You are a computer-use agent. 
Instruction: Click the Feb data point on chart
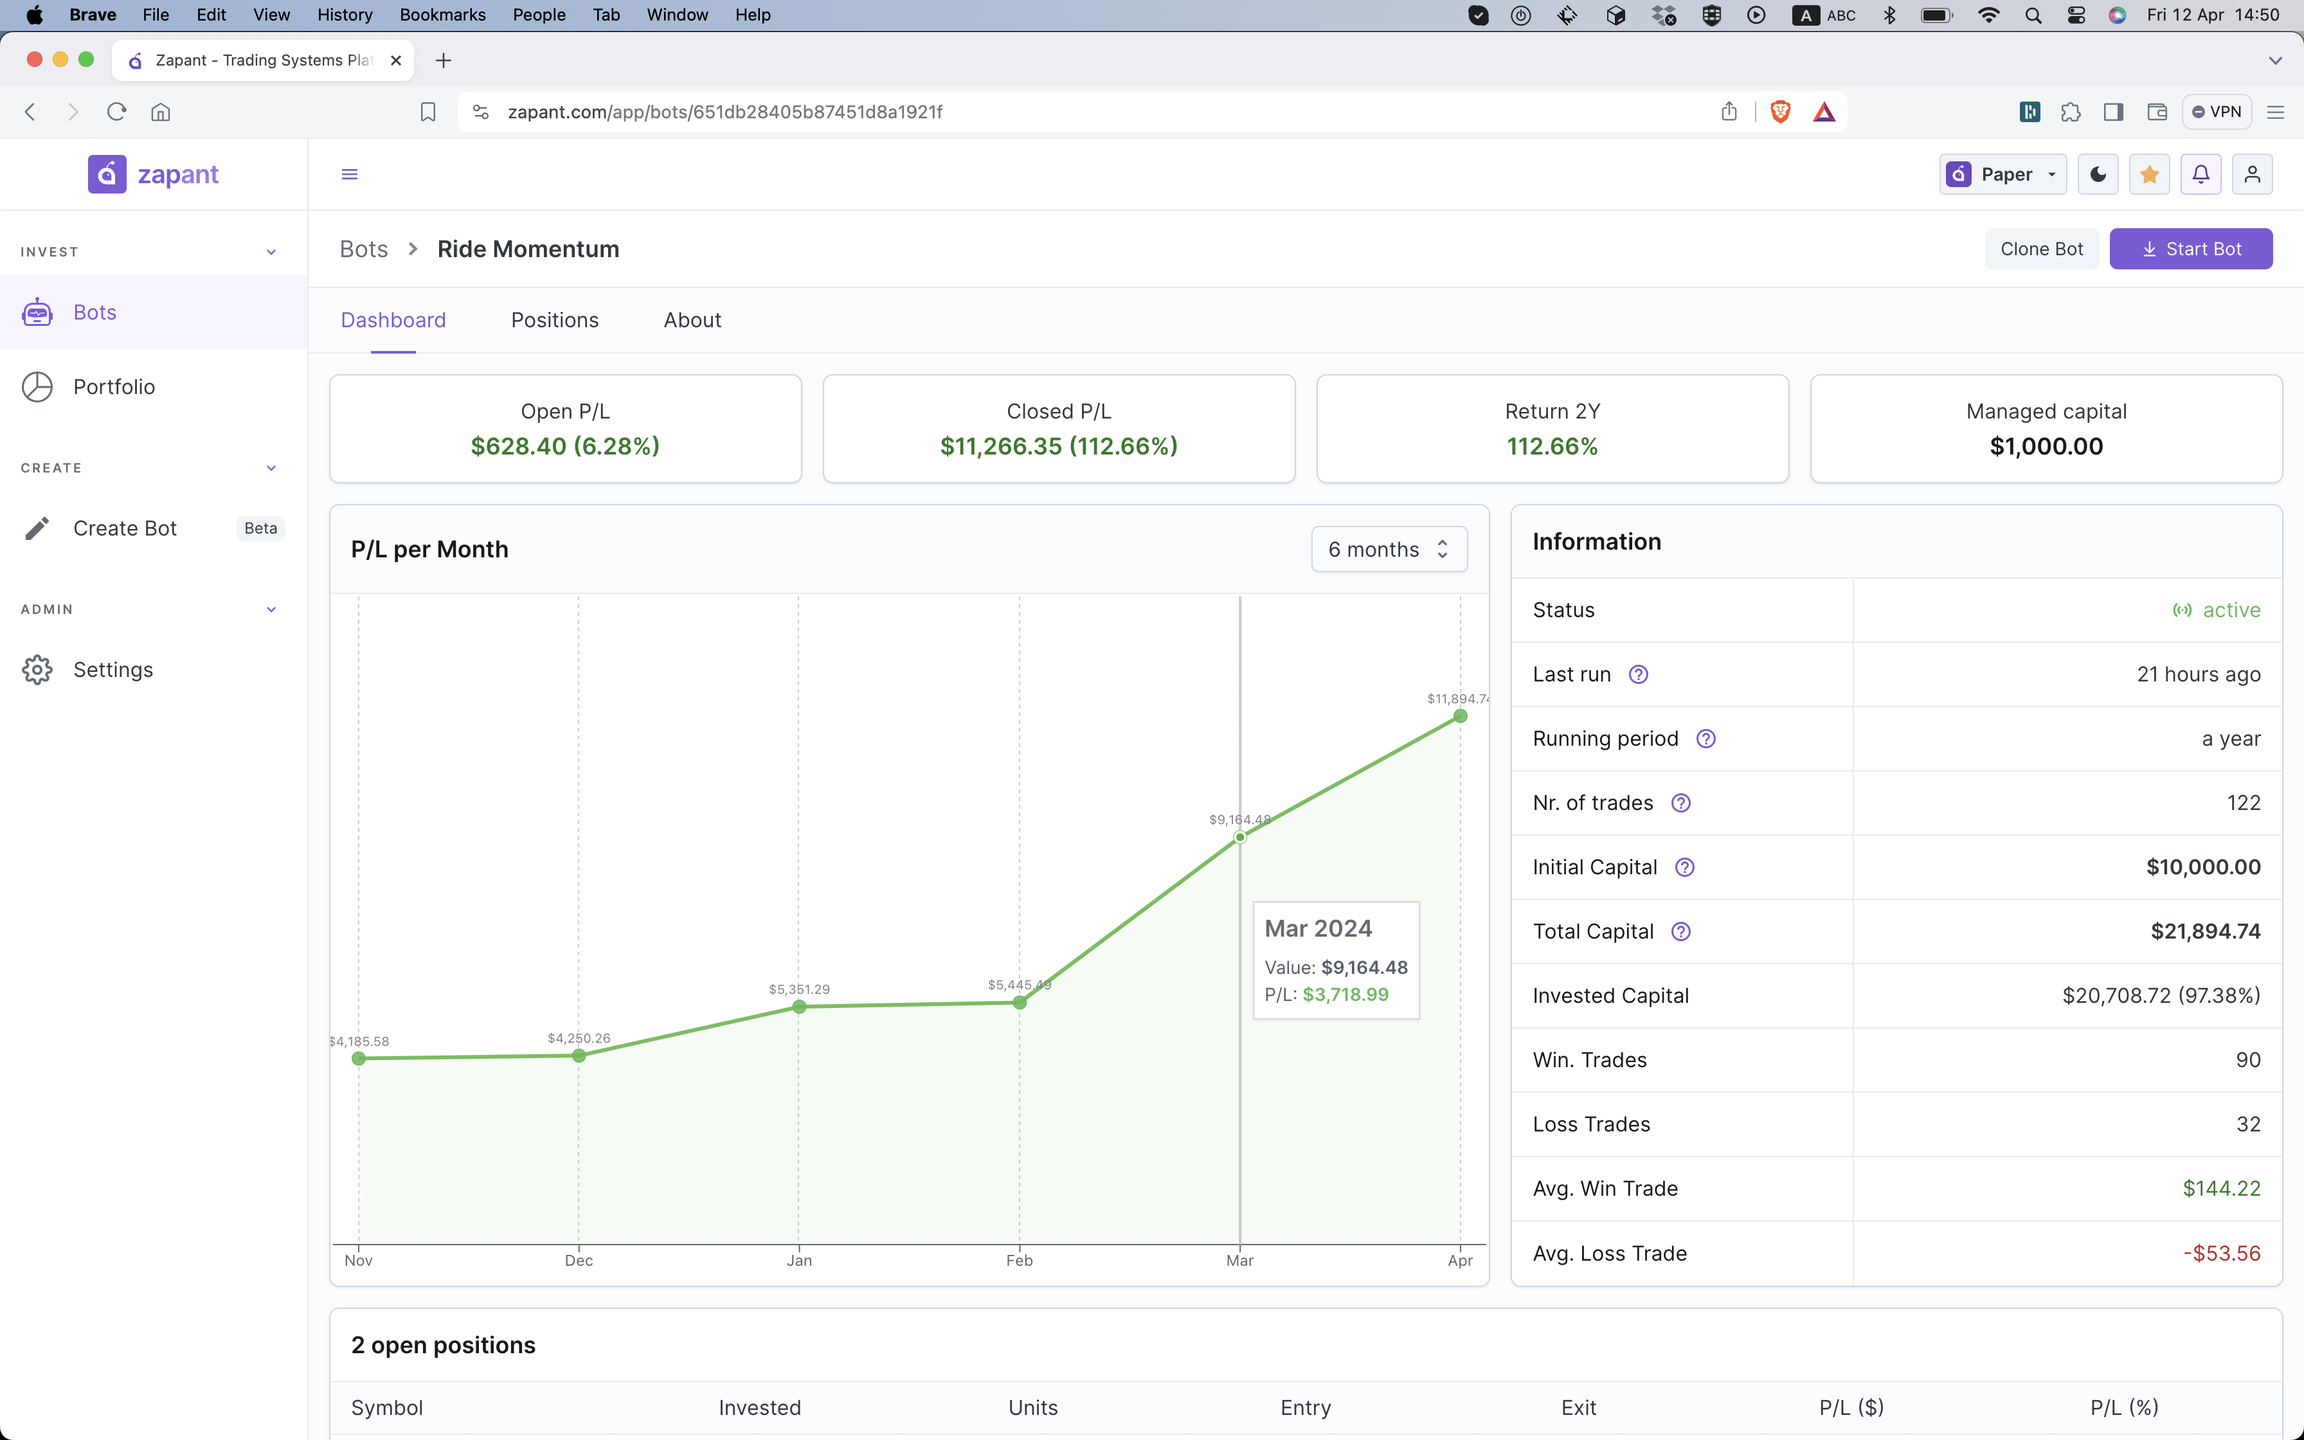[x=1019, y=1002]
